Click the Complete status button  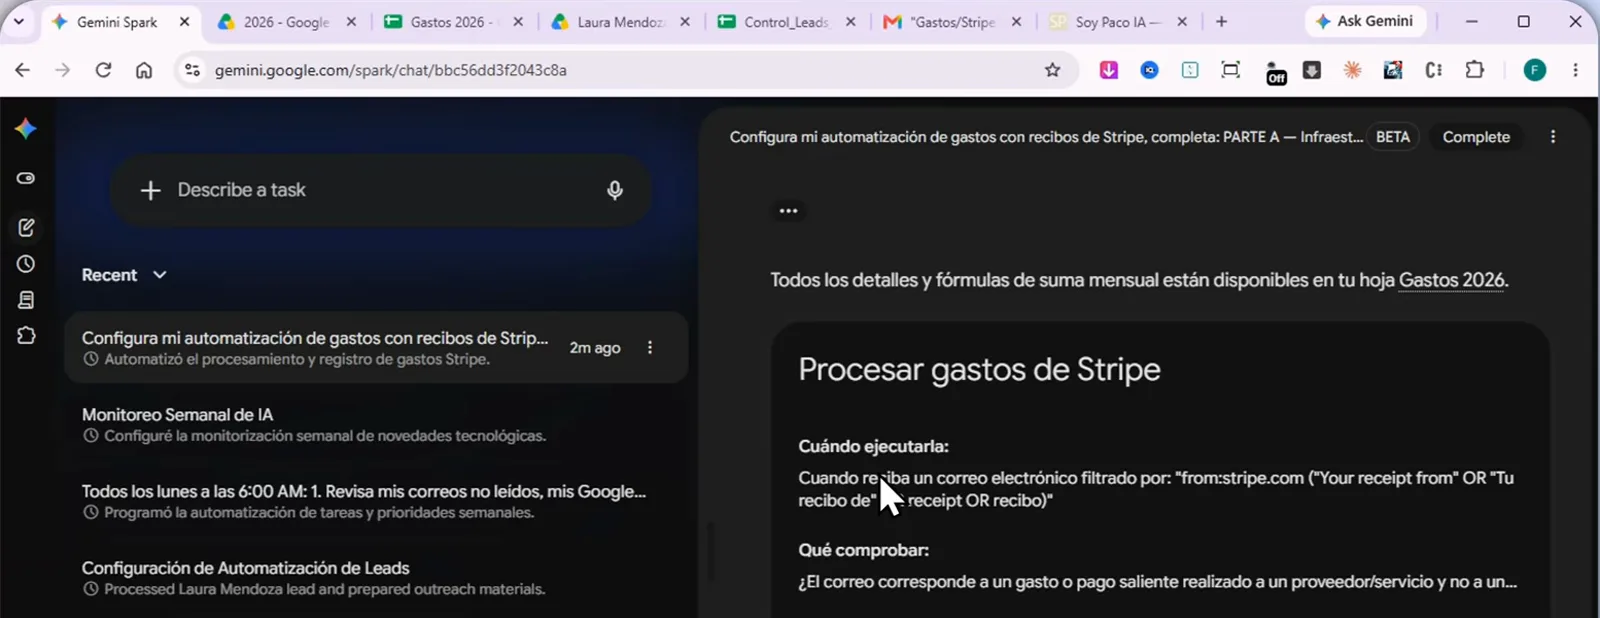coord(1476,137)
